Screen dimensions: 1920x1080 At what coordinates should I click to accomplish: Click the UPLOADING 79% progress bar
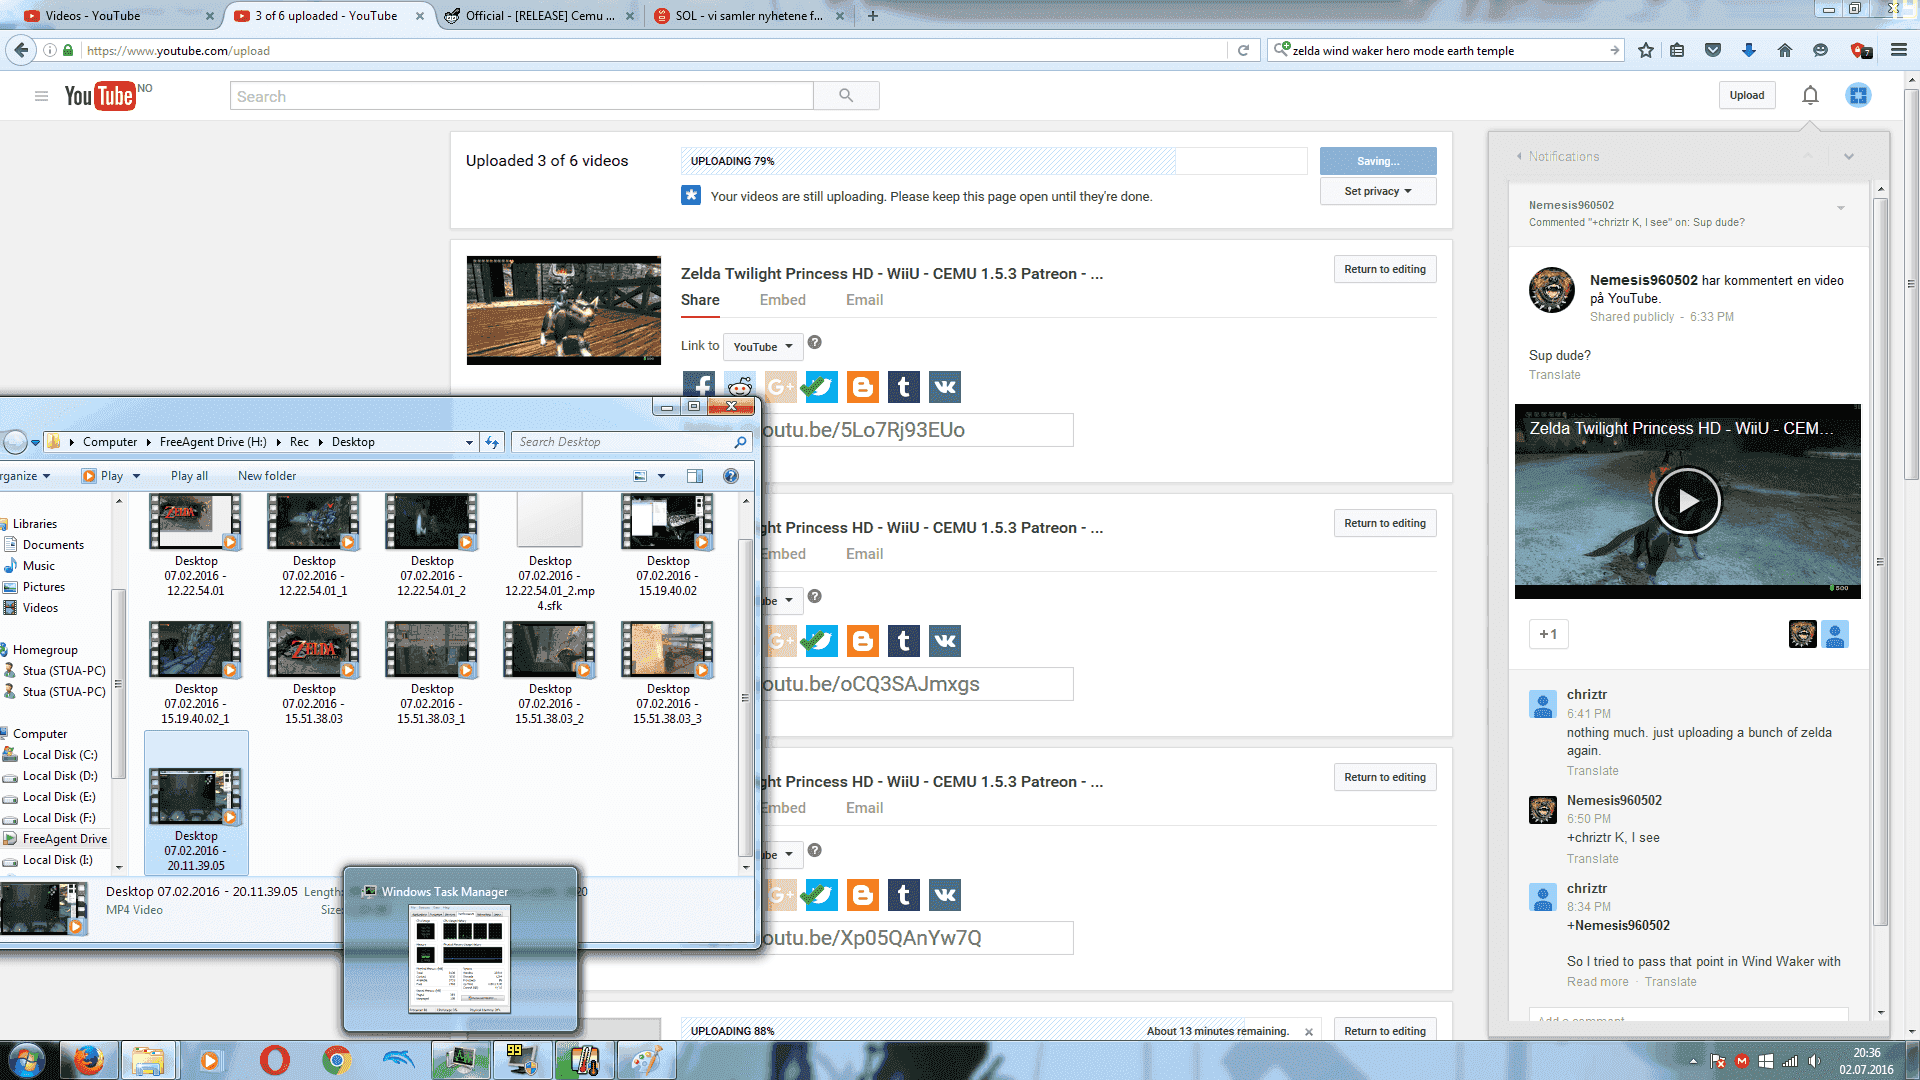(x=994, y=161)
